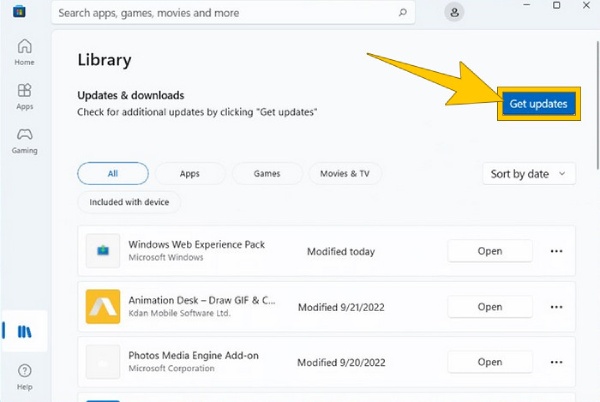Viewport: 600px width, 402px height.
Task: Close the Microsoft Store window
Action: point(586,5)
